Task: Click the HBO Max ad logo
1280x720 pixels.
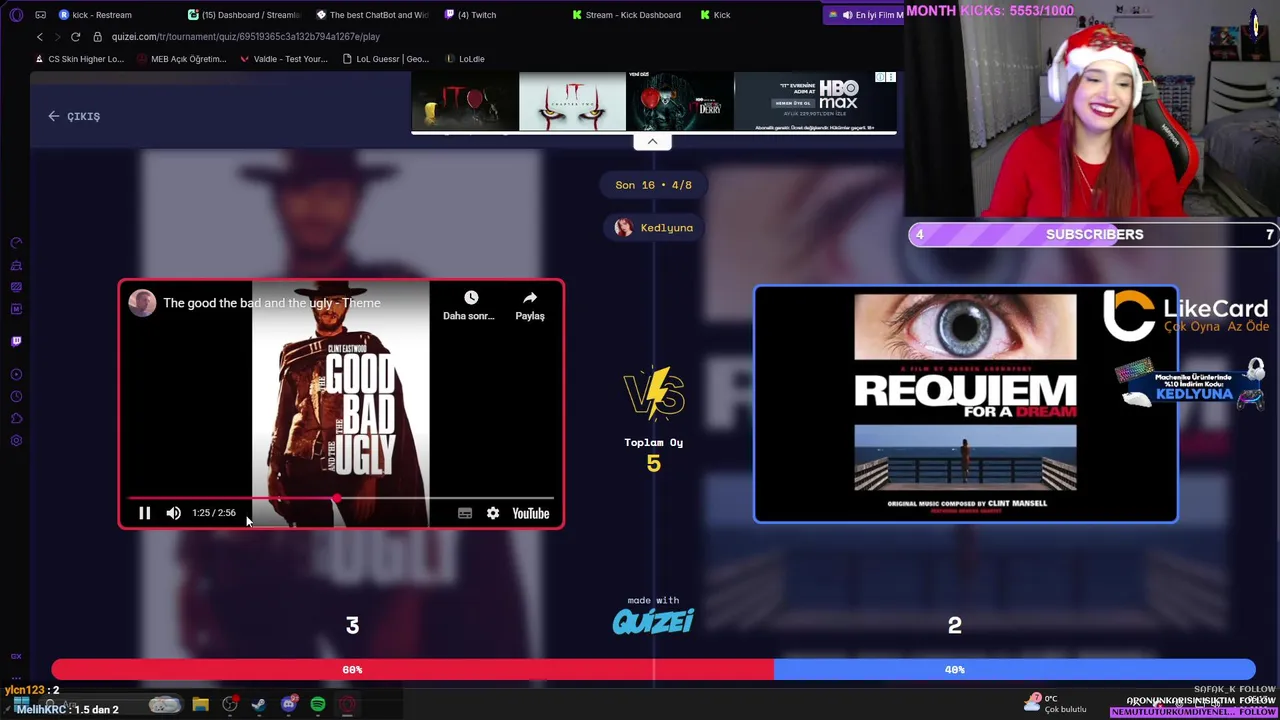Action: click(x=838, y=96)
